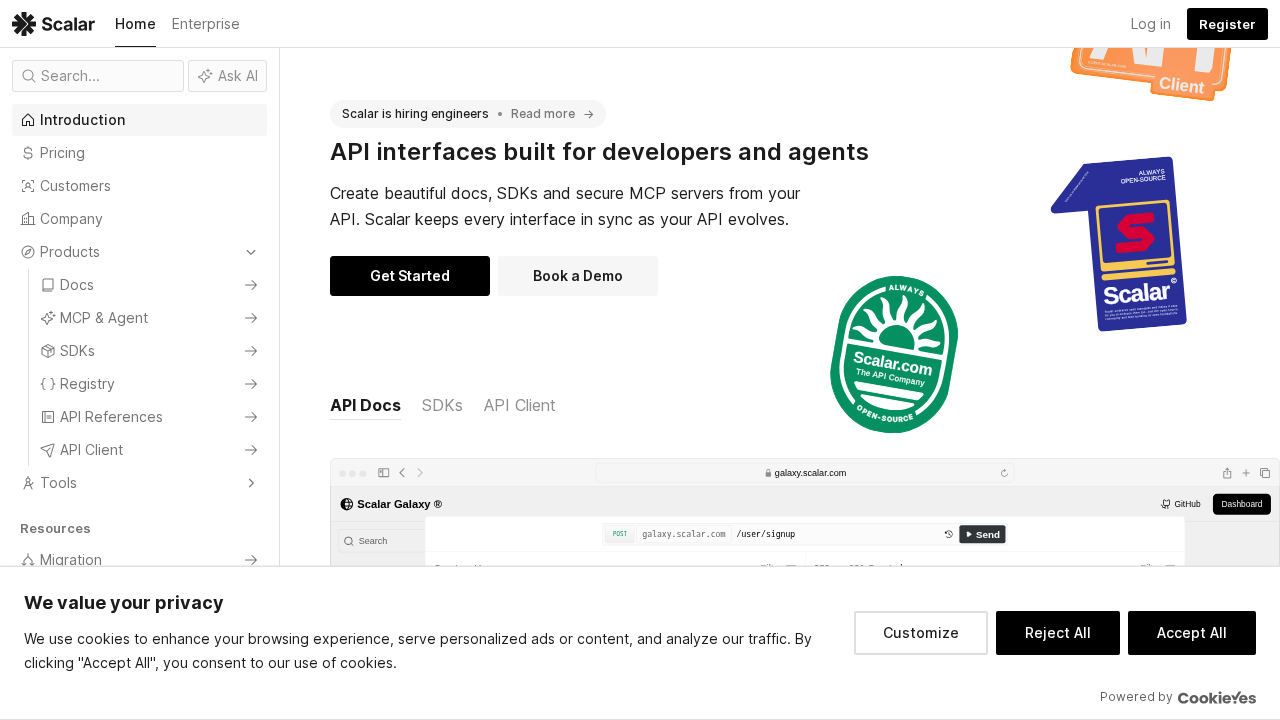Click the back arrow in the browser mockup
The width and height of the screenshot is (1280, 720).
click(x=402, y=473)
